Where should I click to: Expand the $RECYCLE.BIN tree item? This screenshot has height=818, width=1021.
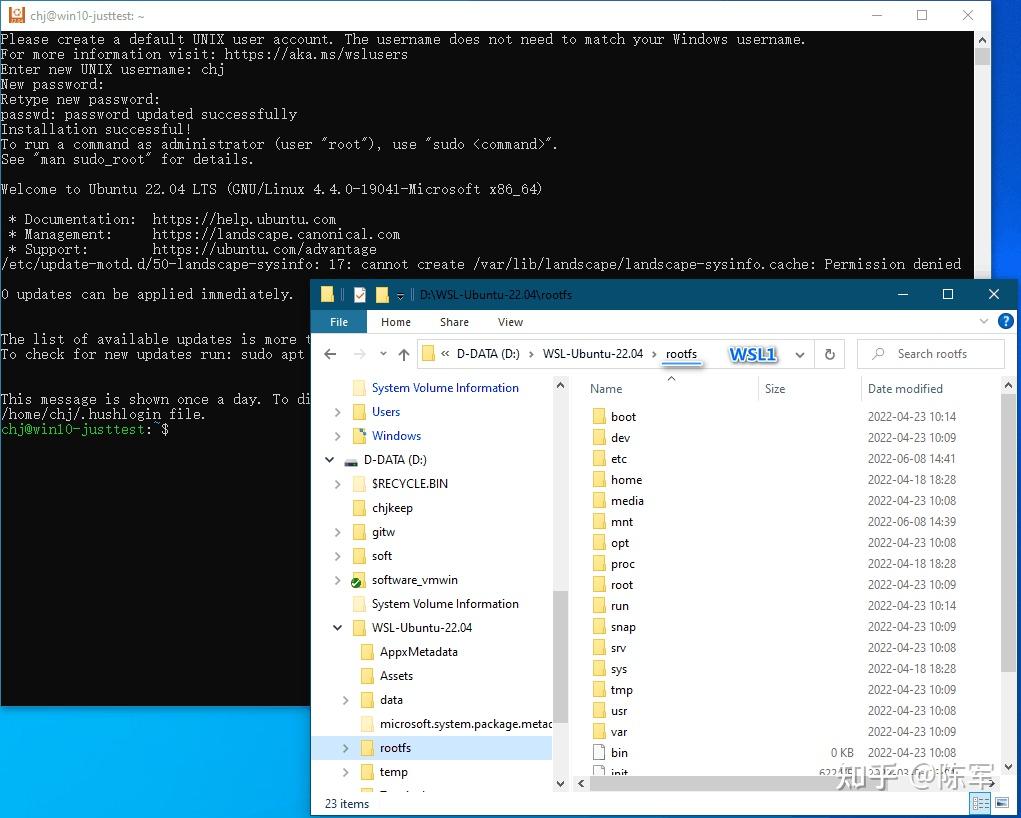[x=338, y=483]
